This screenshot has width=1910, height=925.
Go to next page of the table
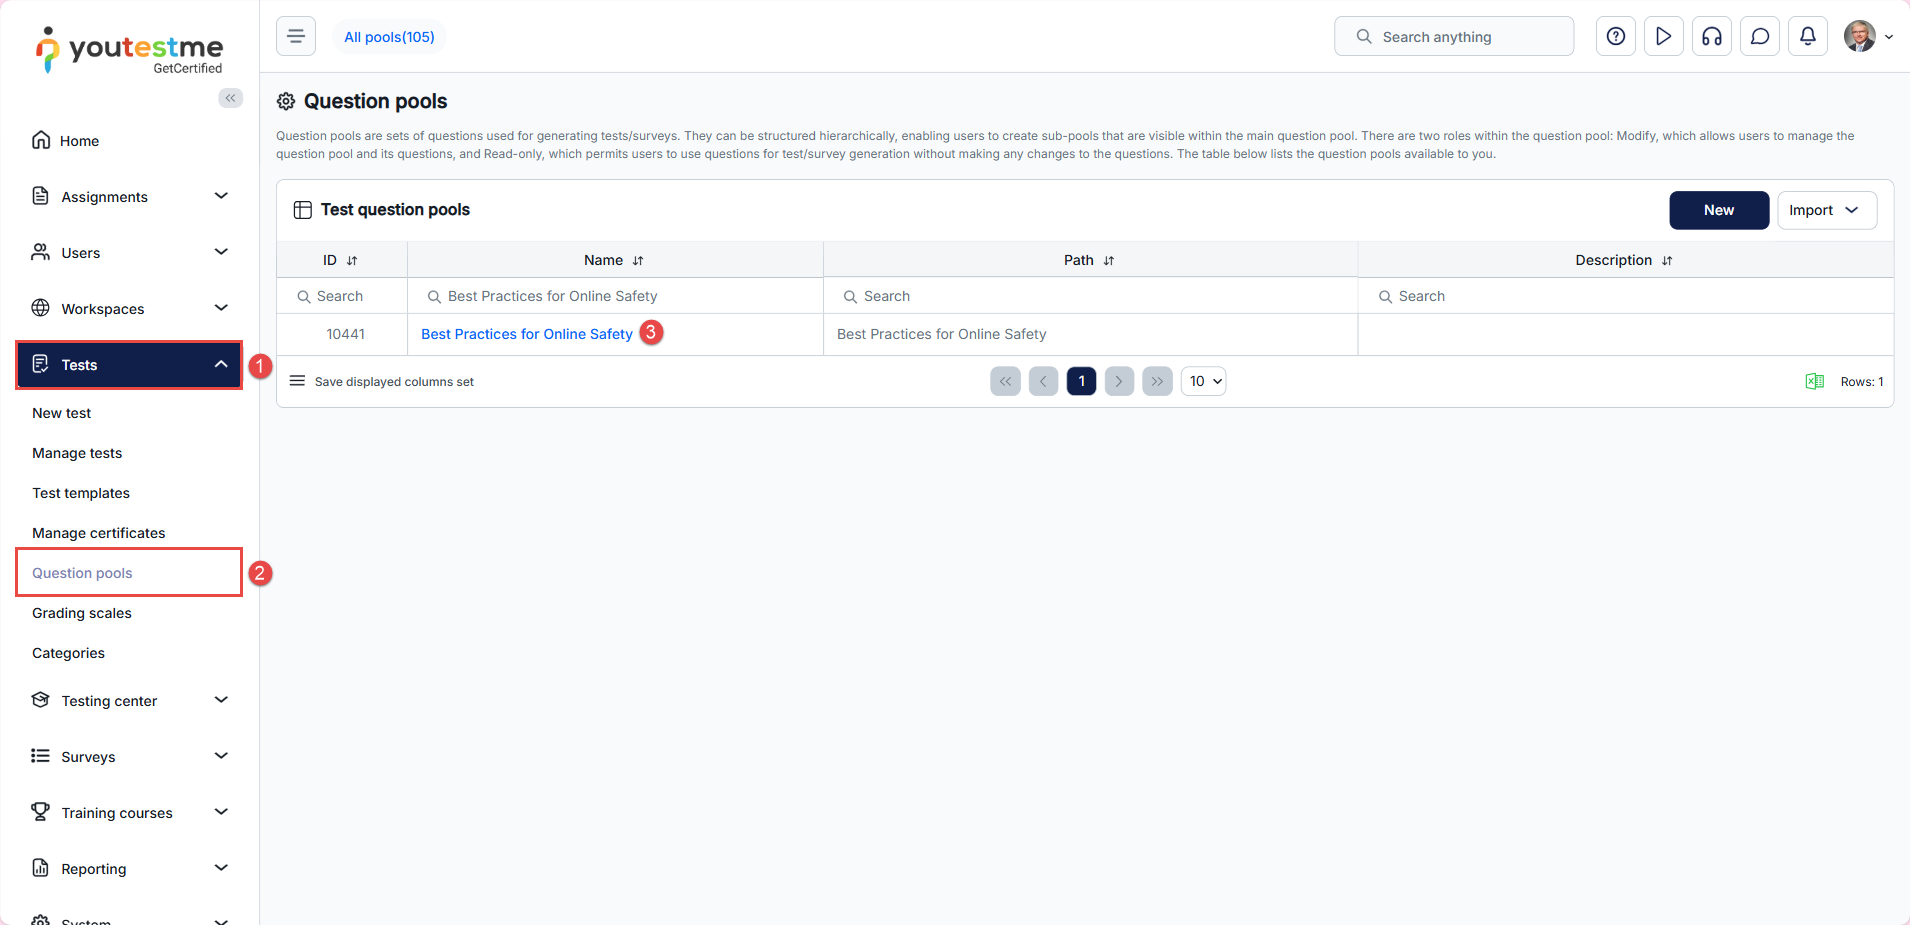coord(1120,381)
